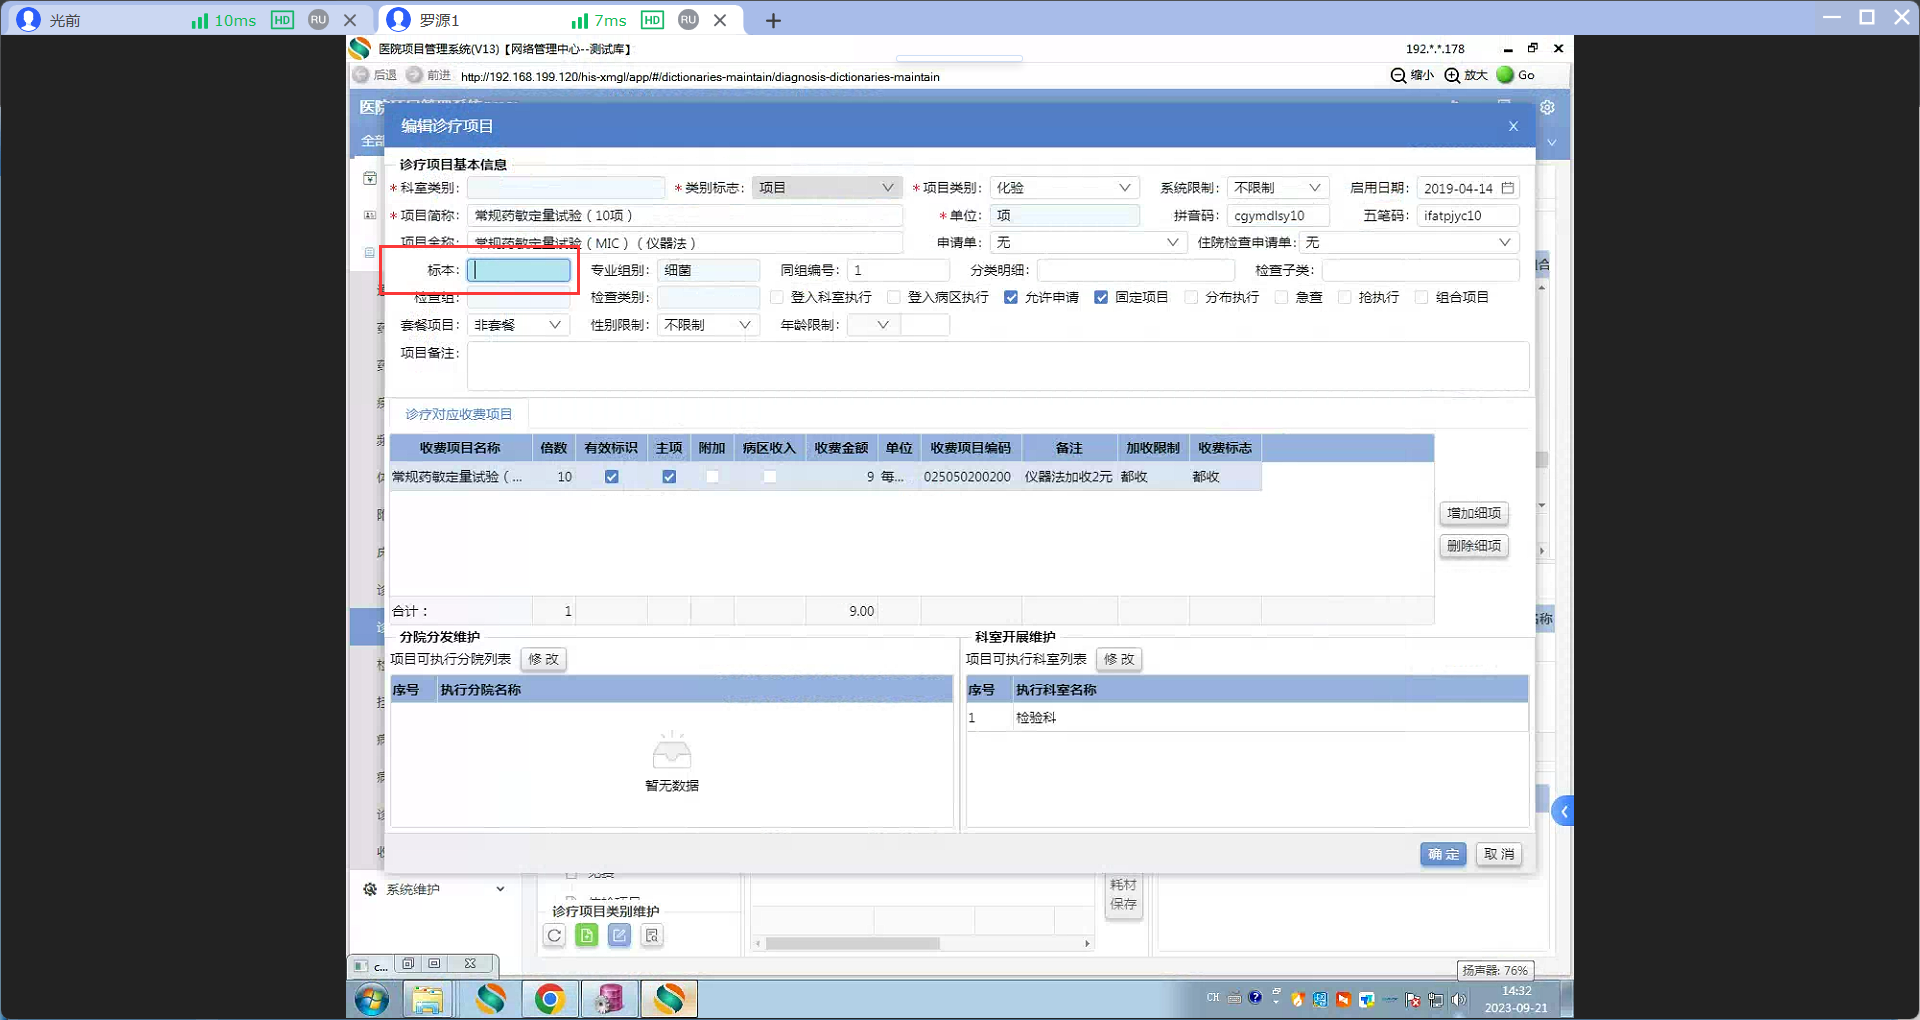Confirm dialog with 确定 button
This screenshot has height=1020, width=1920.
coord(1443,855)
